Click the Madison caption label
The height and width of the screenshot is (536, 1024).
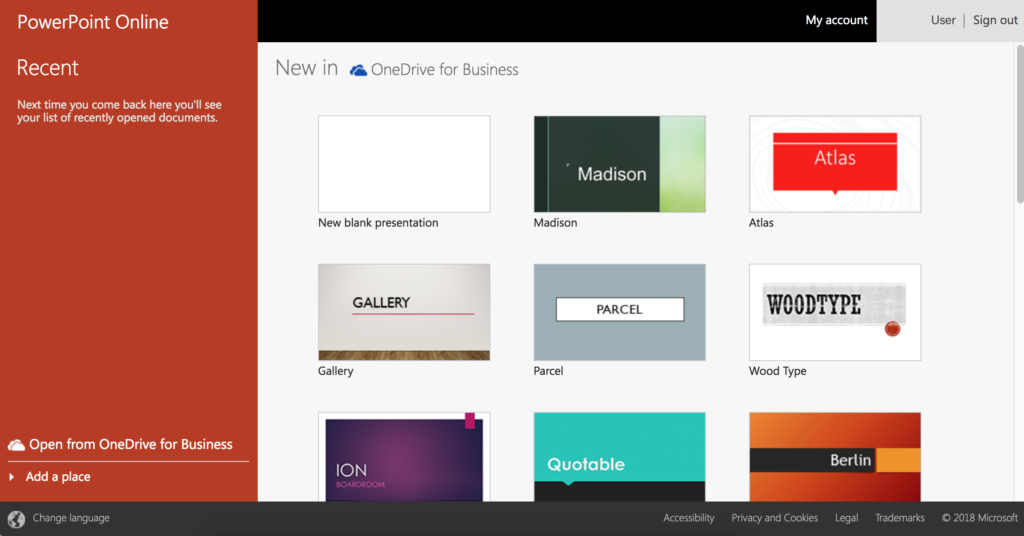[x=555, y=223]
